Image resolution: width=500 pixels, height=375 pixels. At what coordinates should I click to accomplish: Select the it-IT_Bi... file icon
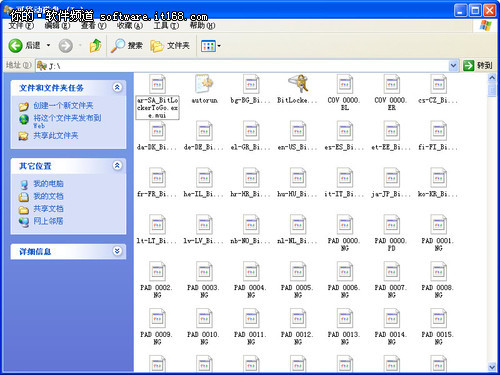(x=345, y=178)
